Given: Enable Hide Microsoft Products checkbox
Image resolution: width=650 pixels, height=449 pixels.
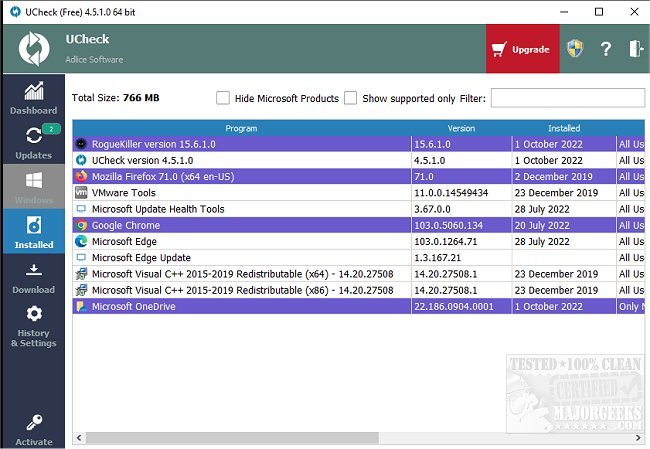Looking at the screenshot, I should (223, 98).
